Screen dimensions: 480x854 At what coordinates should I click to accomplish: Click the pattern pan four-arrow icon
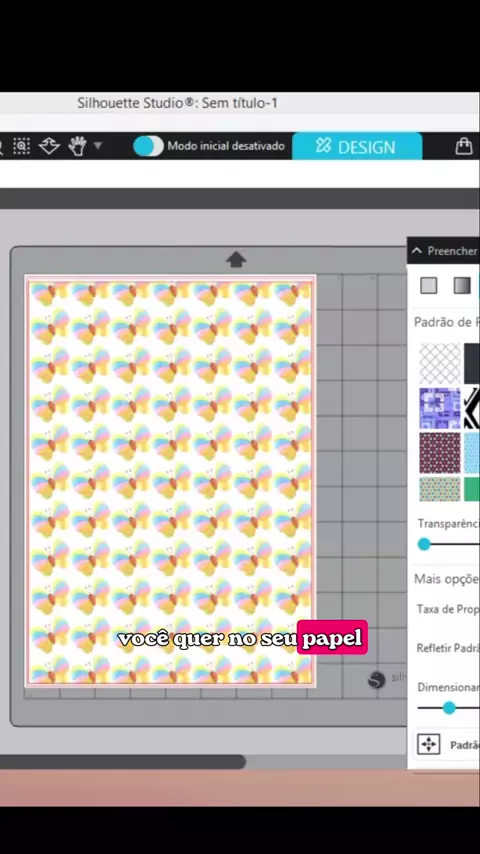point(429,744)
